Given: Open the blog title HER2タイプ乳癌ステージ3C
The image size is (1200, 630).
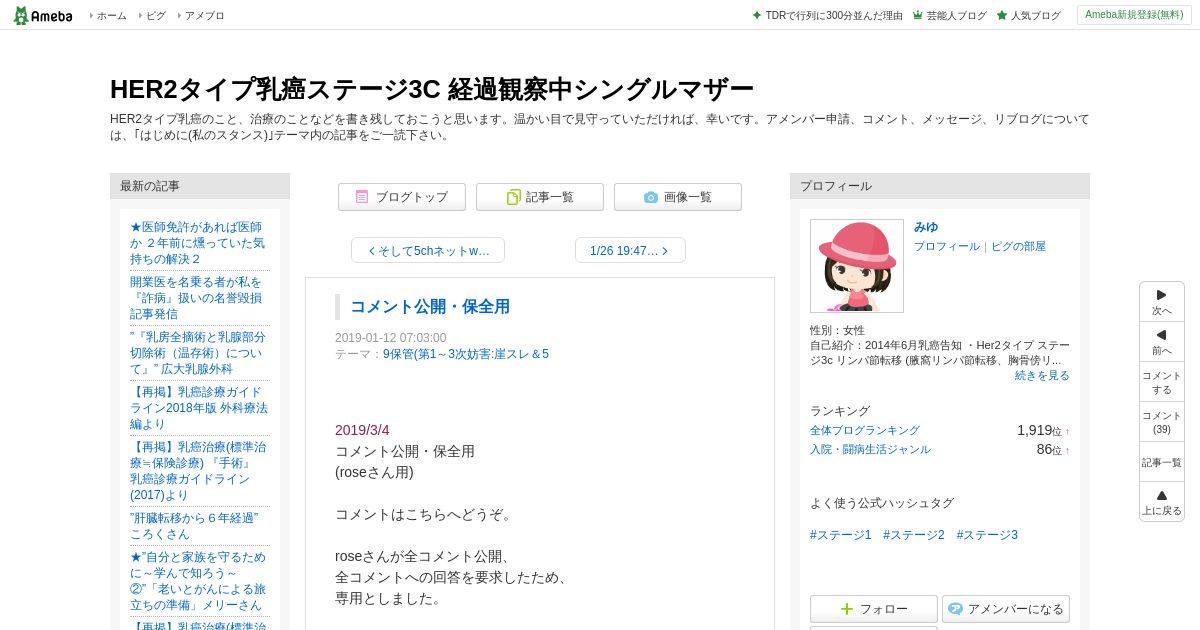Looking at the screenshot, I should coord(431,89).
